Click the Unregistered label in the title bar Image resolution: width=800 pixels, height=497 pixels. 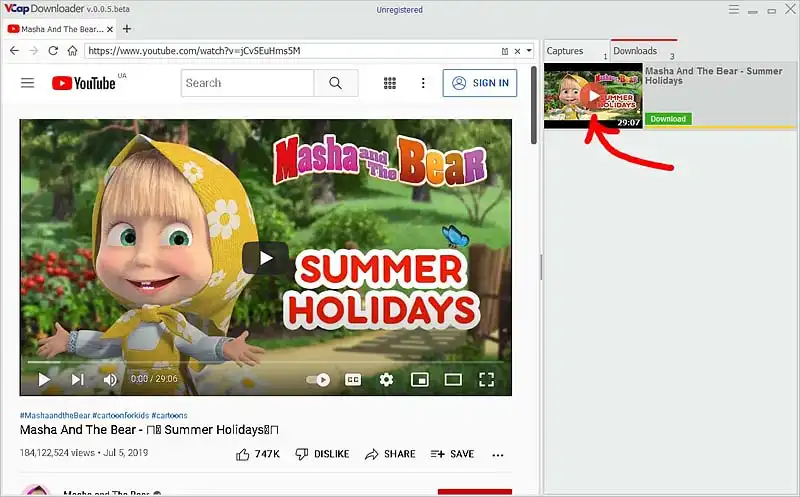399,10
